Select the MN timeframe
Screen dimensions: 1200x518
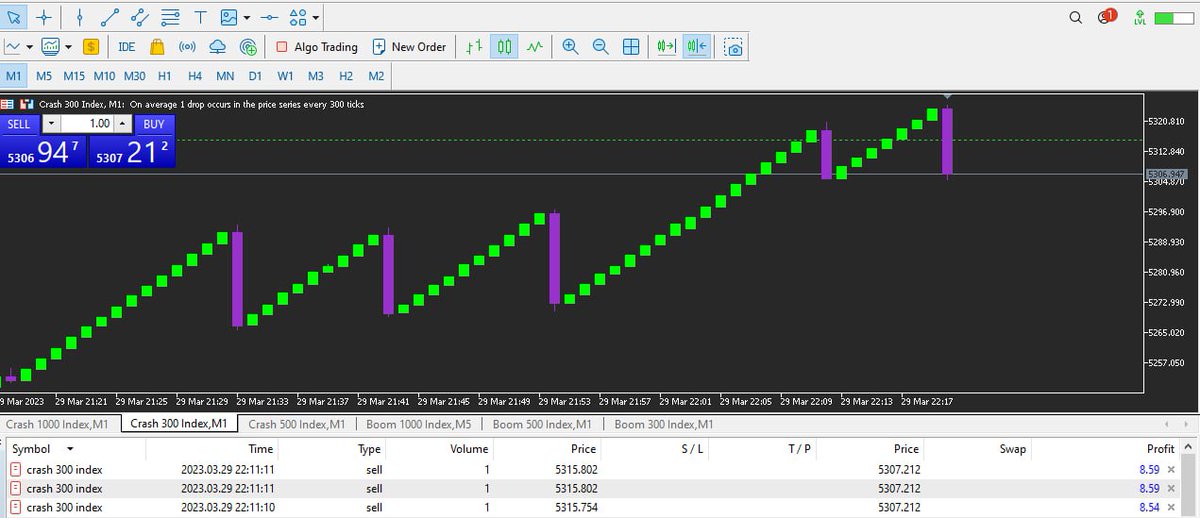225,76
